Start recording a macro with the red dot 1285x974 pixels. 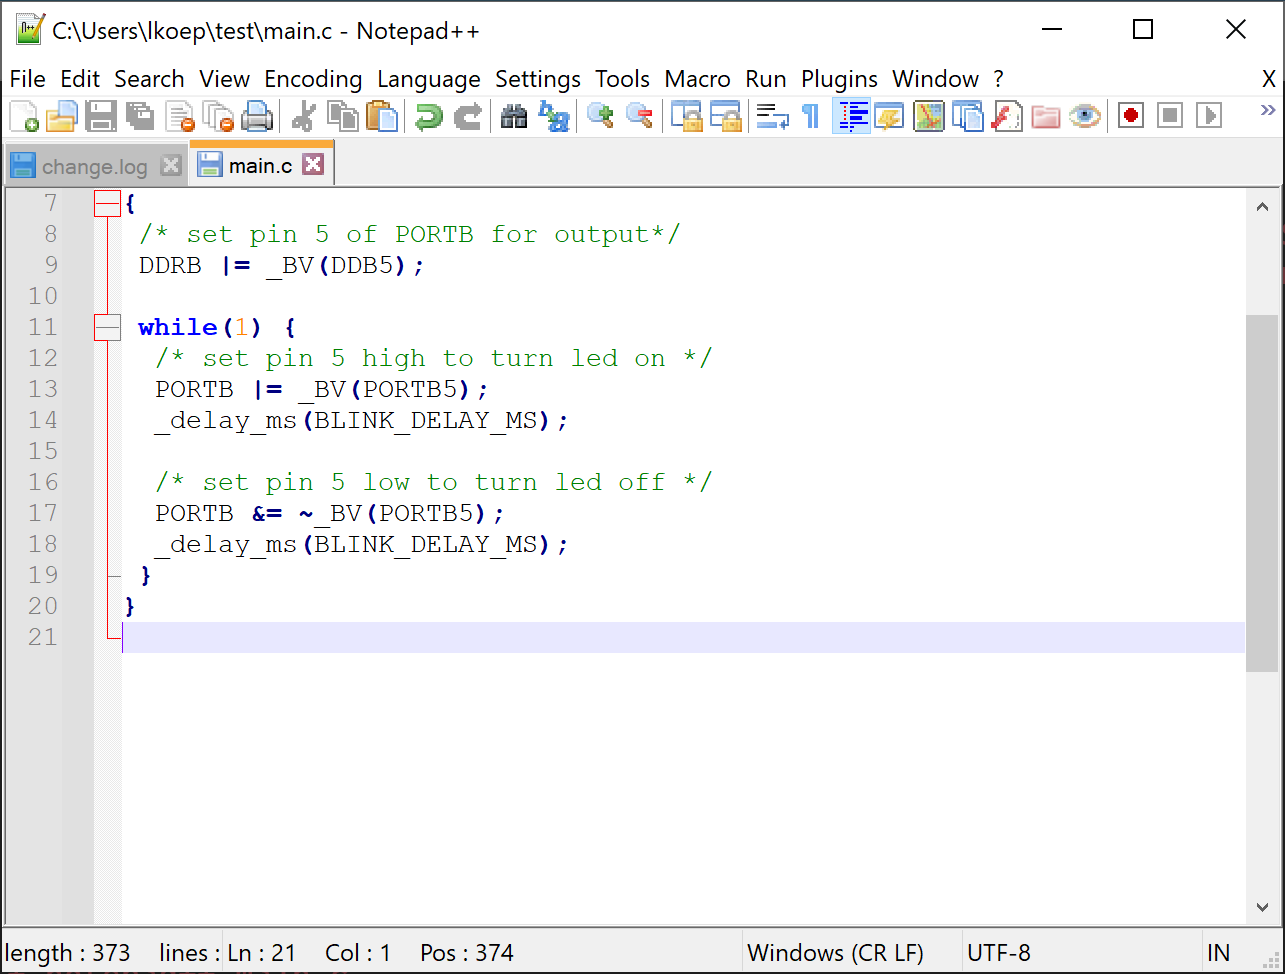point(1131,116)
